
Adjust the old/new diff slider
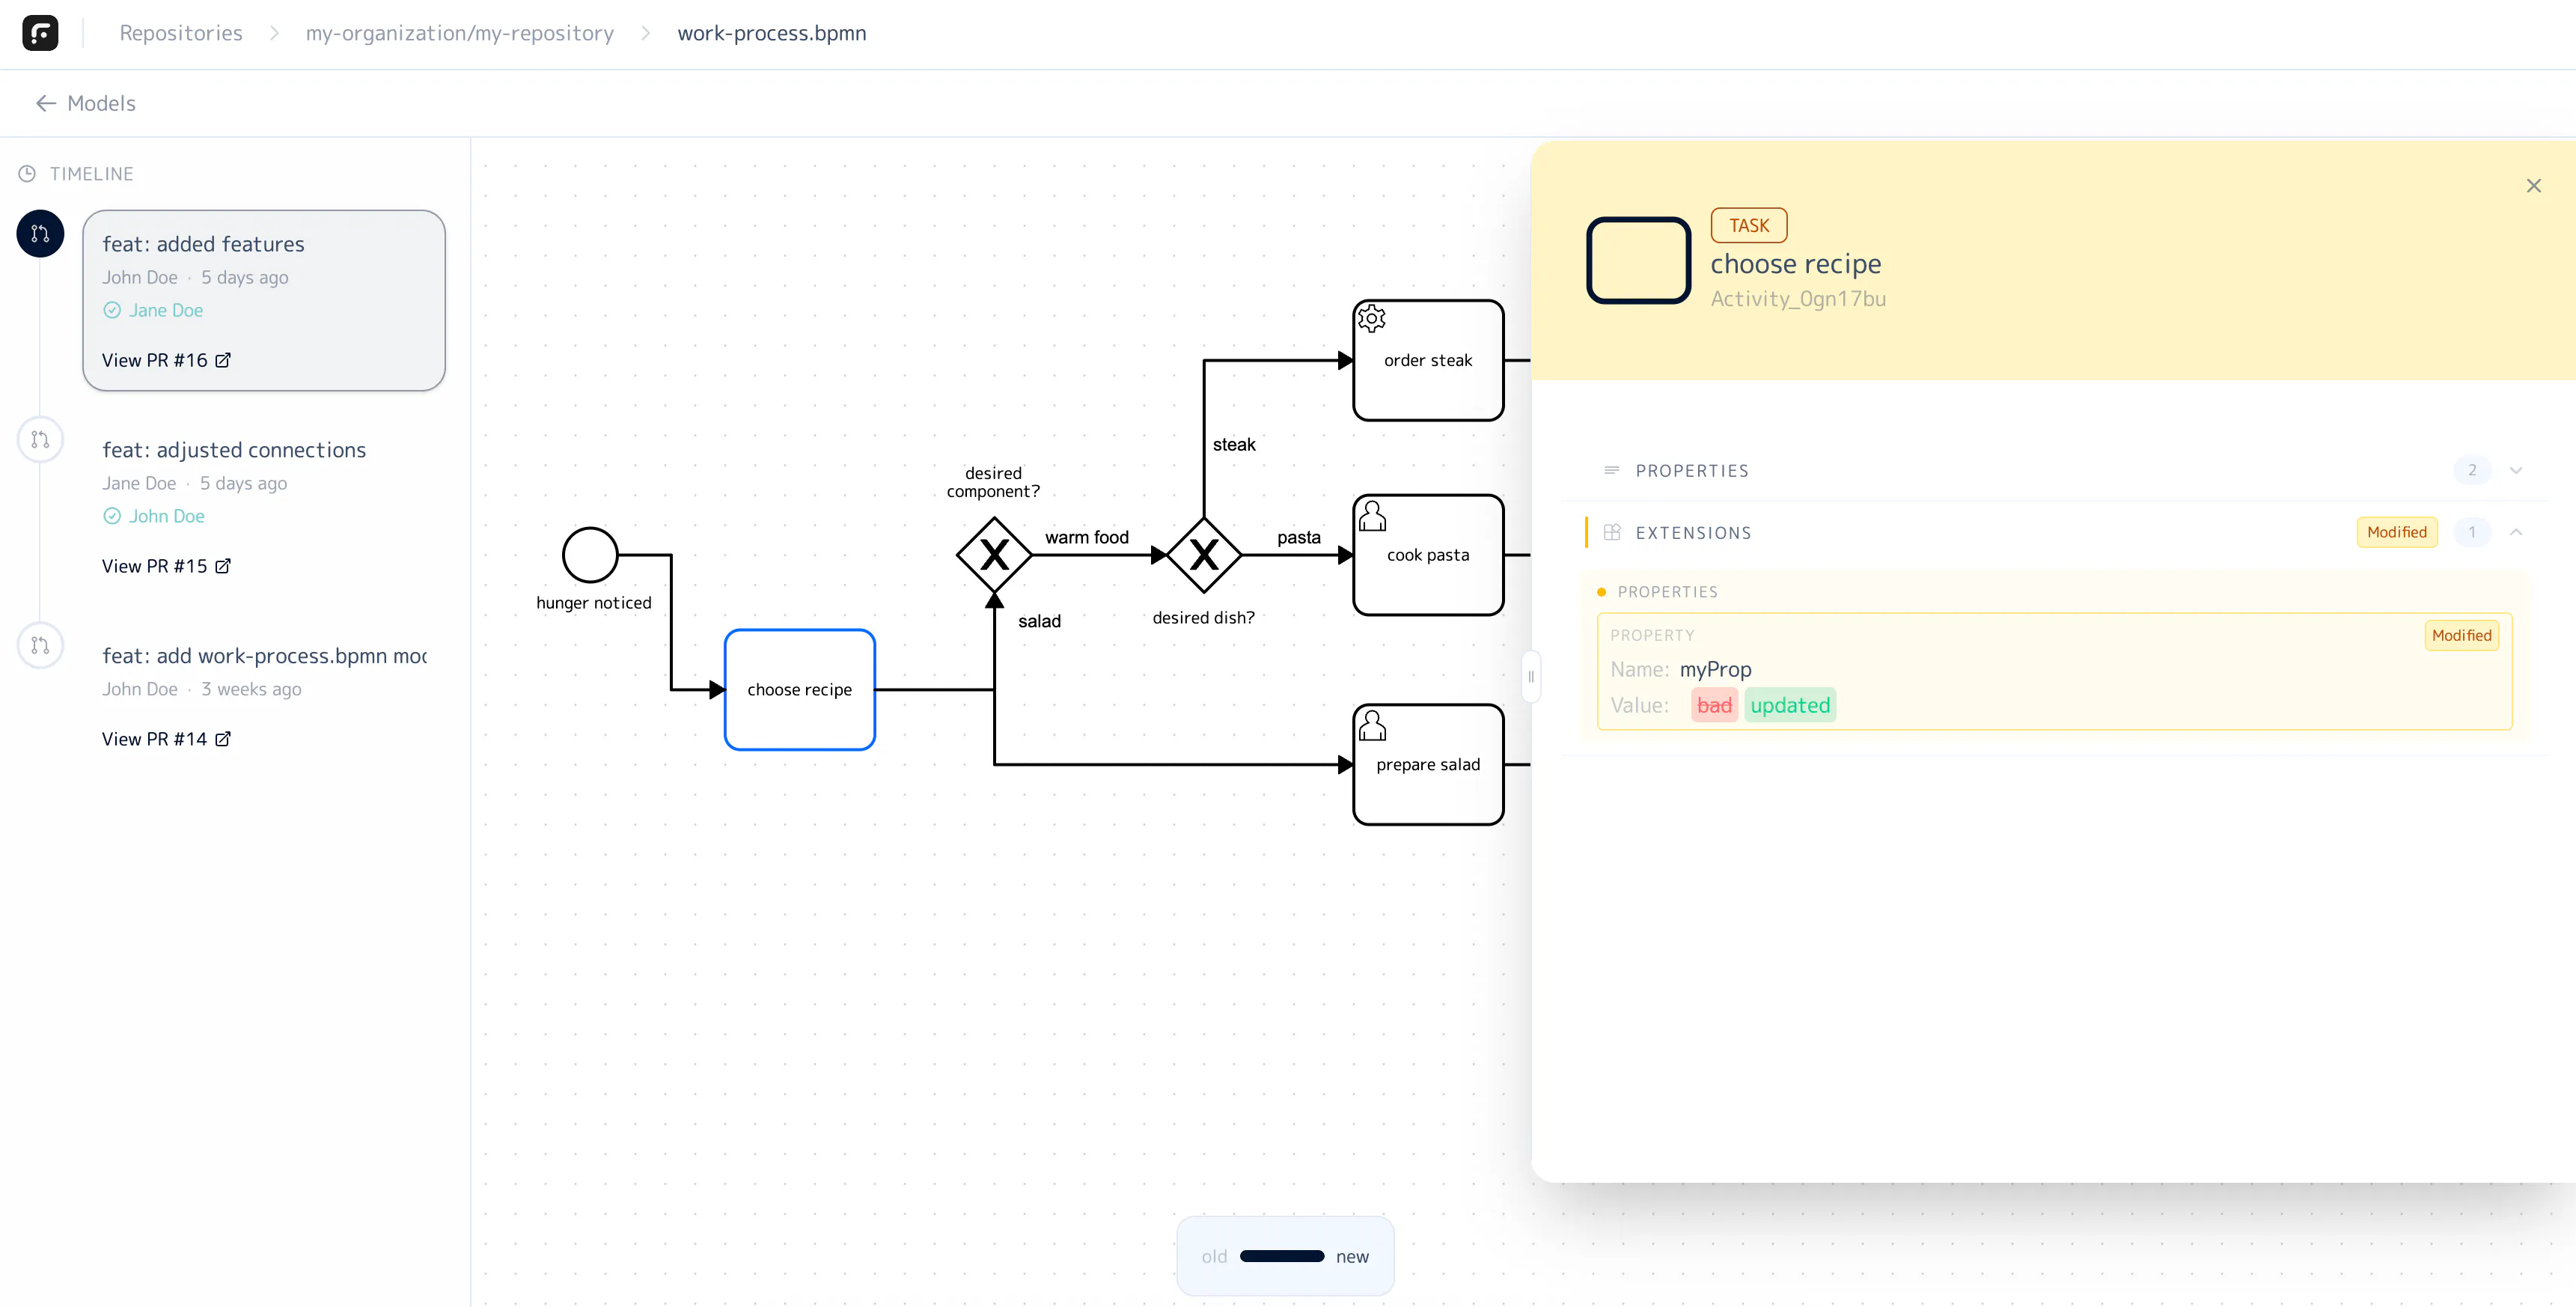point(1282,1257)
